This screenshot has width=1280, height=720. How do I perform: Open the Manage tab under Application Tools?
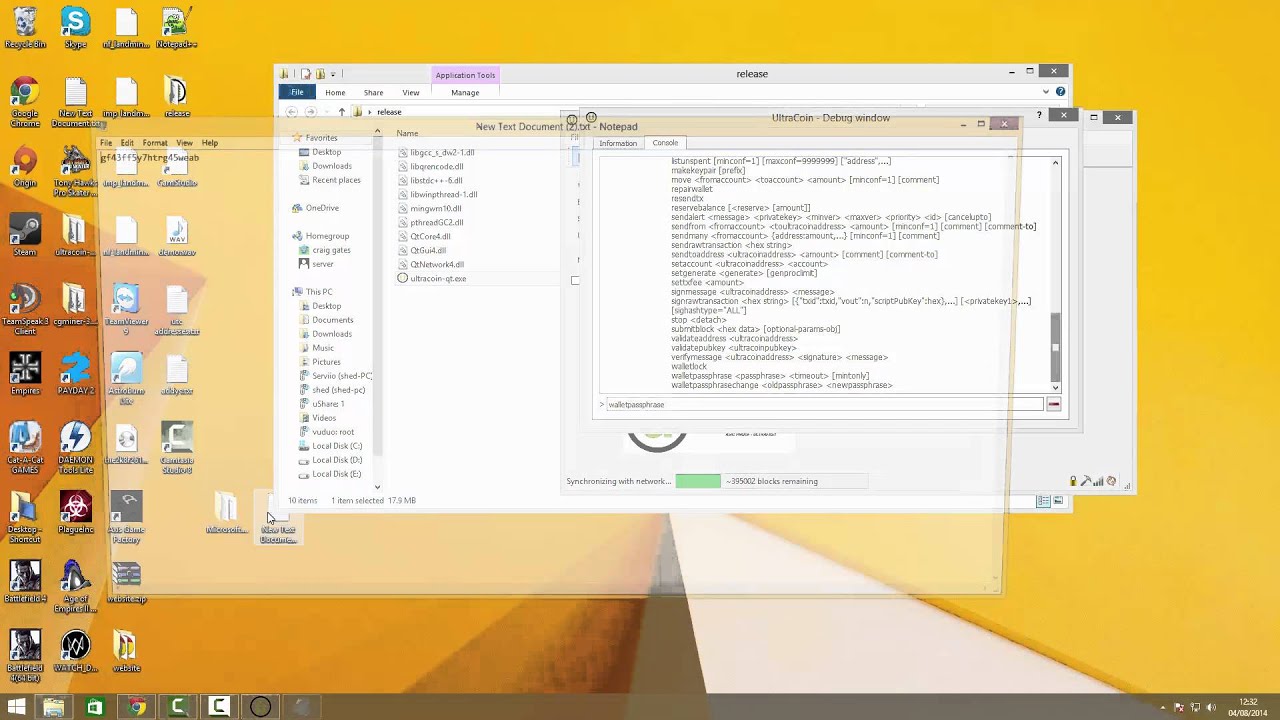[x=465, y=92]
